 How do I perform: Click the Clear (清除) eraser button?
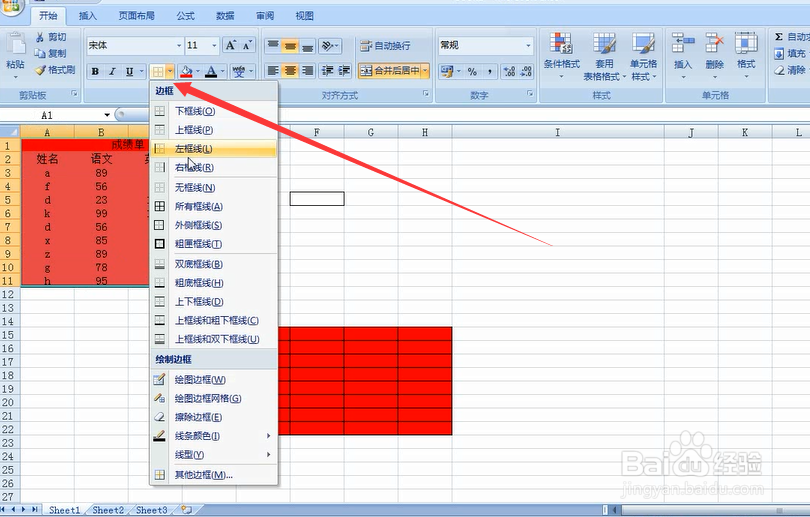790,70
